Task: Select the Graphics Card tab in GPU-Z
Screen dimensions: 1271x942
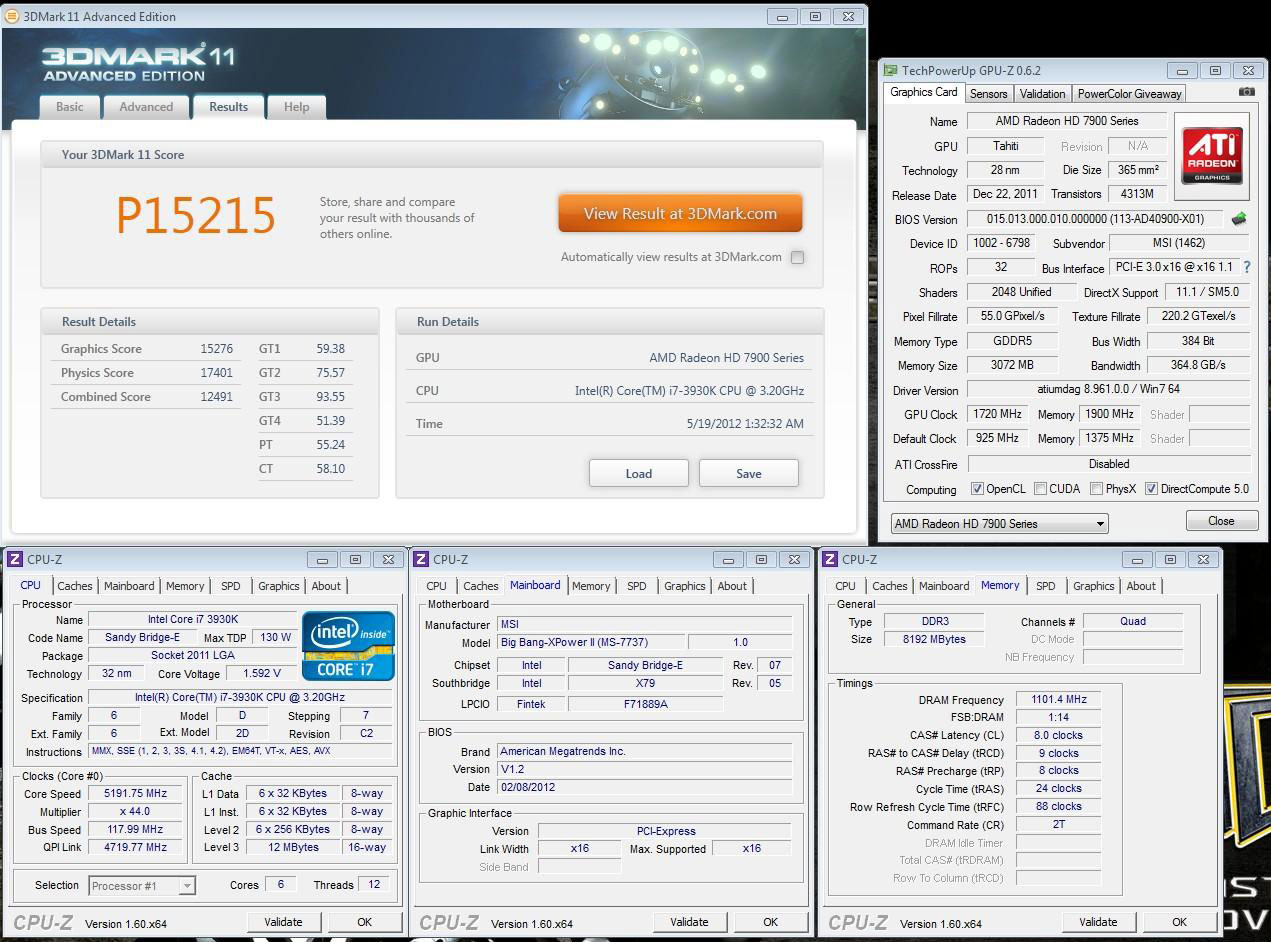Action: 924,92
